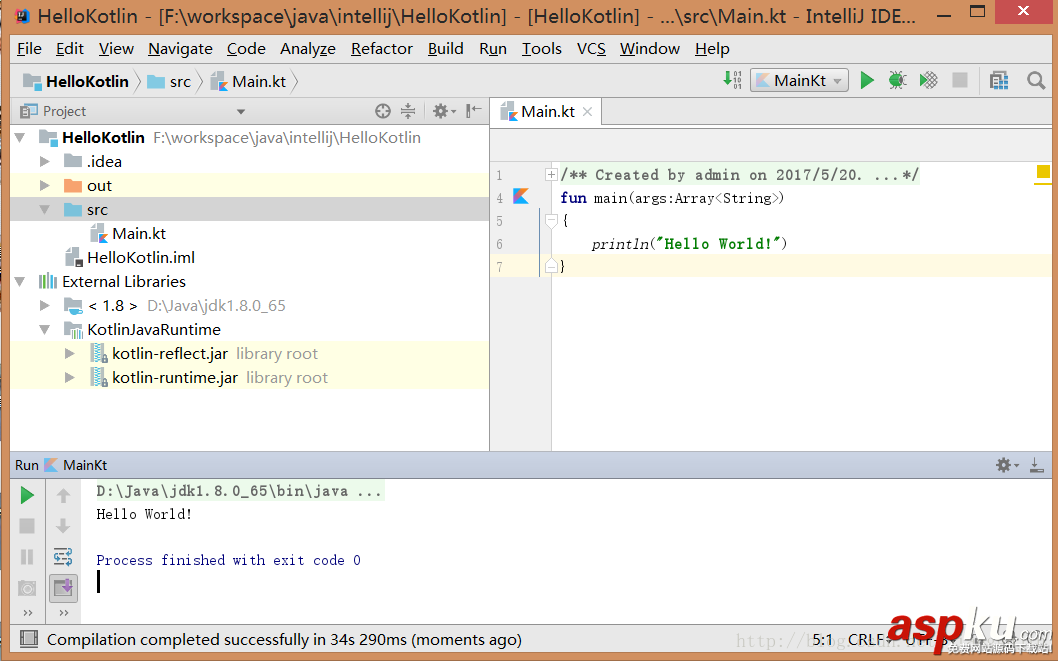Place cursor in println line of code

[689, 243]
